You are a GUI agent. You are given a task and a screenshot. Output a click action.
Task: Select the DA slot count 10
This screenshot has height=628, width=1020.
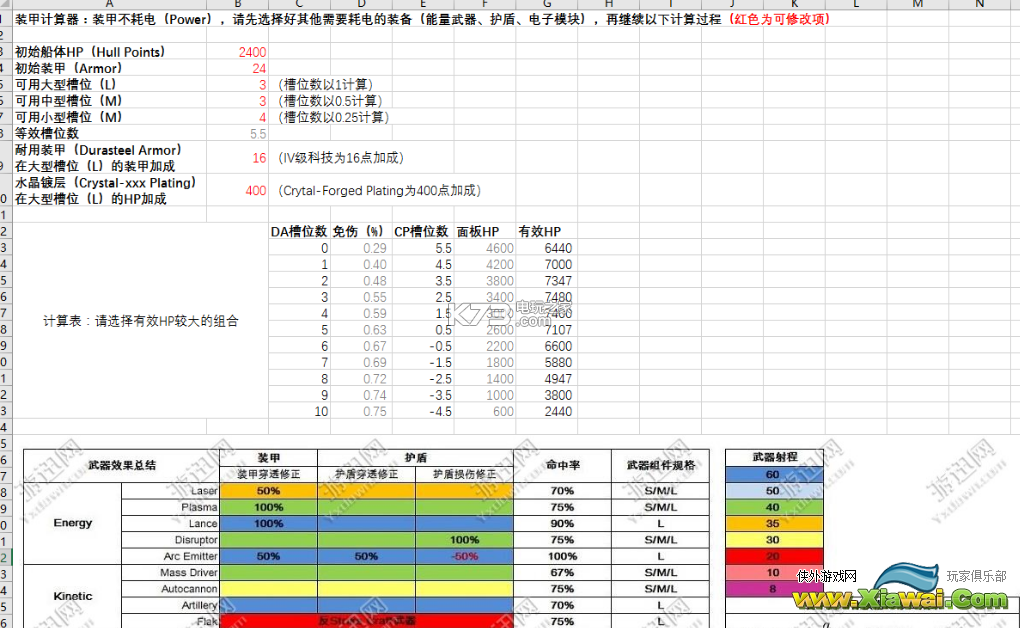tap(321, 411)
